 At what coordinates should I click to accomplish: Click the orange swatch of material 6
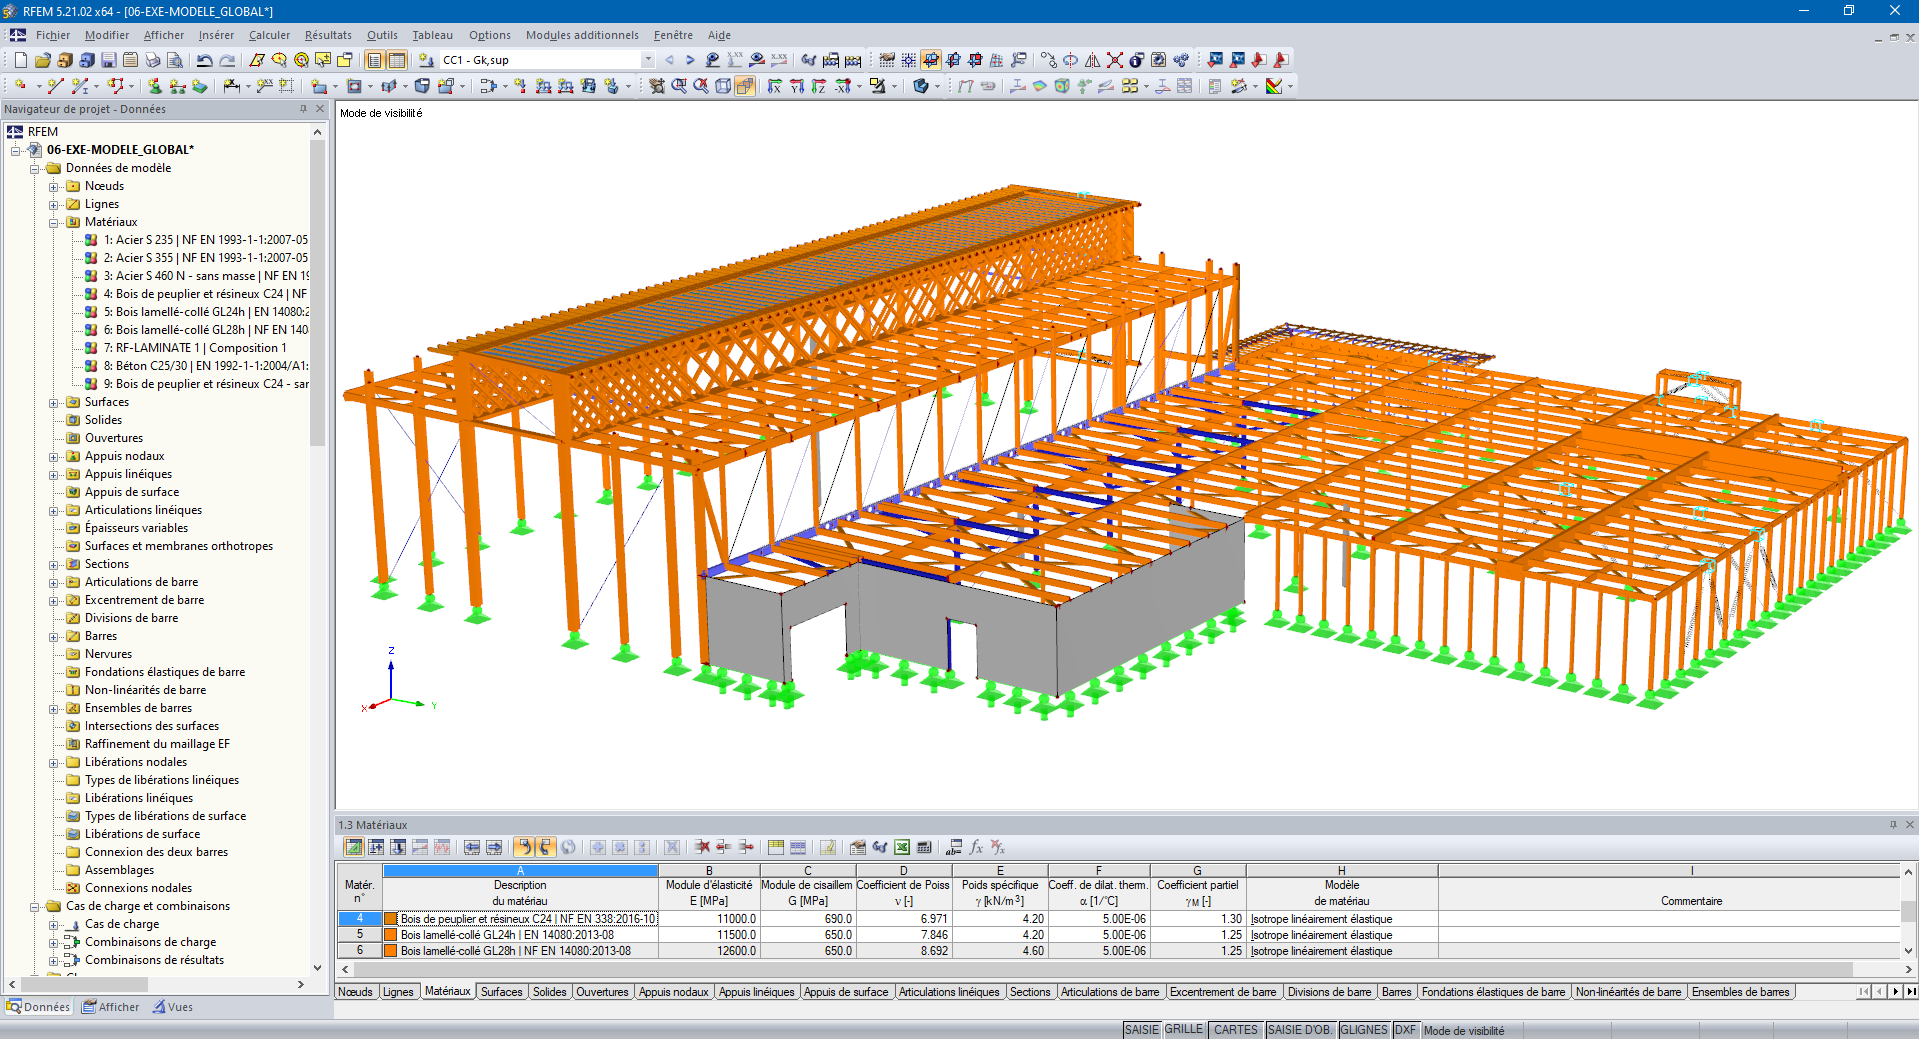[391, 951]
